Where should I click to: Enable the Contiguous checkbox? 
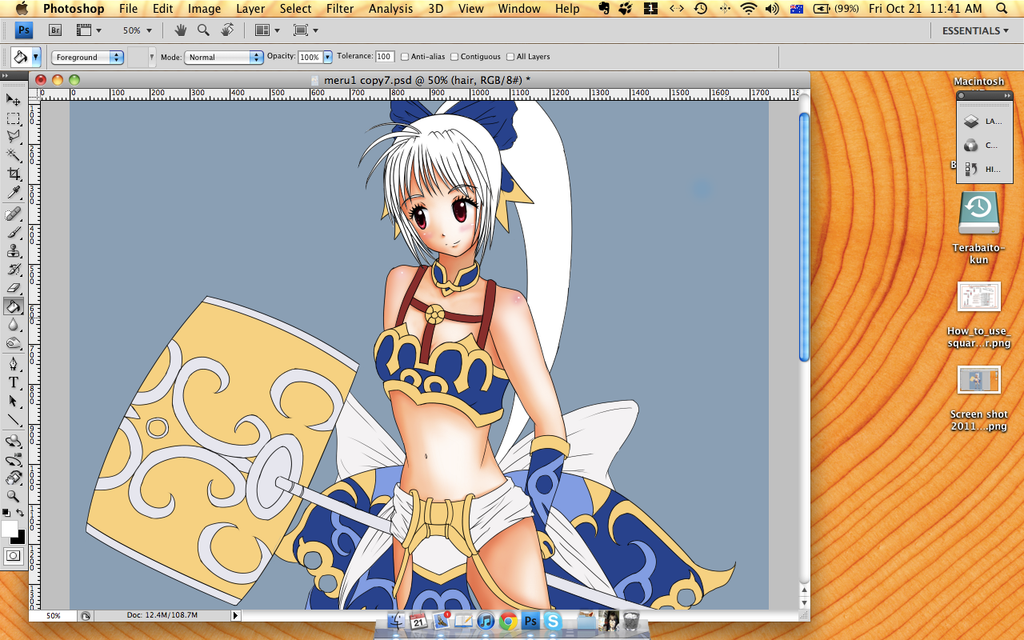(x=455, y=57)
